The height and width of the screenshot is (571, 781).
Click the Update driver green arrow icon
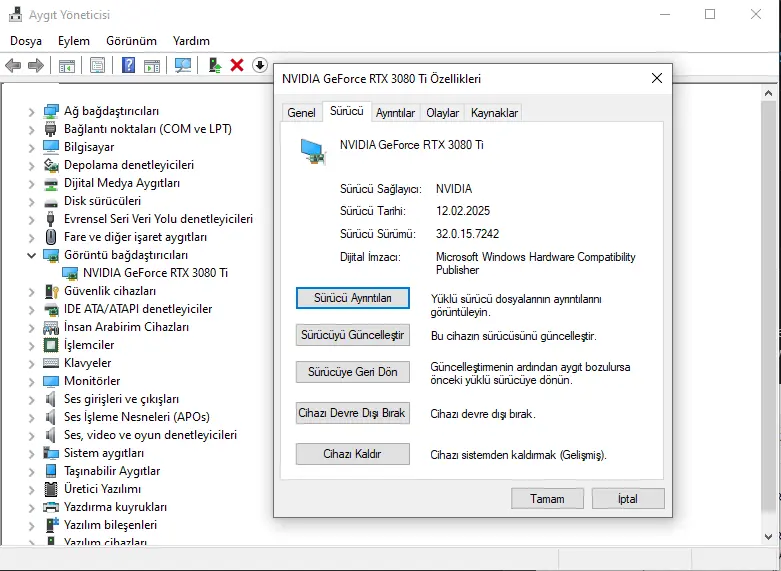pyautogui.click(x=215, y=65)
